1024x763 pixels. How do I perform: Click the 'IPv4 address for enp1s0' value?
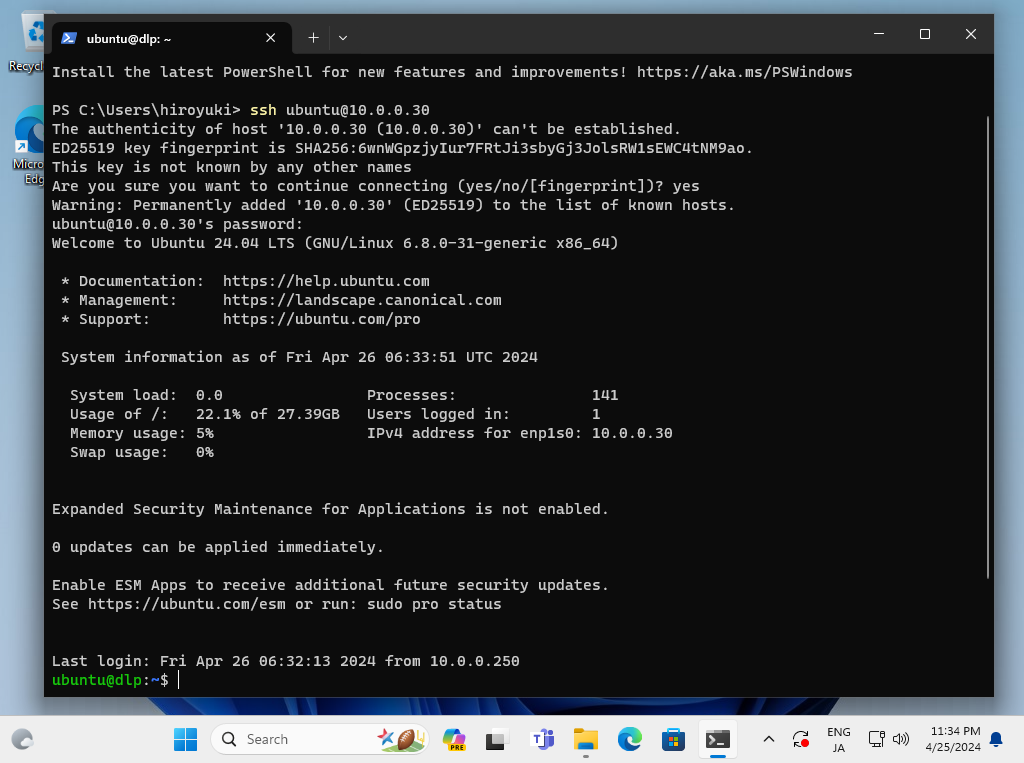(x=632, y=433)
